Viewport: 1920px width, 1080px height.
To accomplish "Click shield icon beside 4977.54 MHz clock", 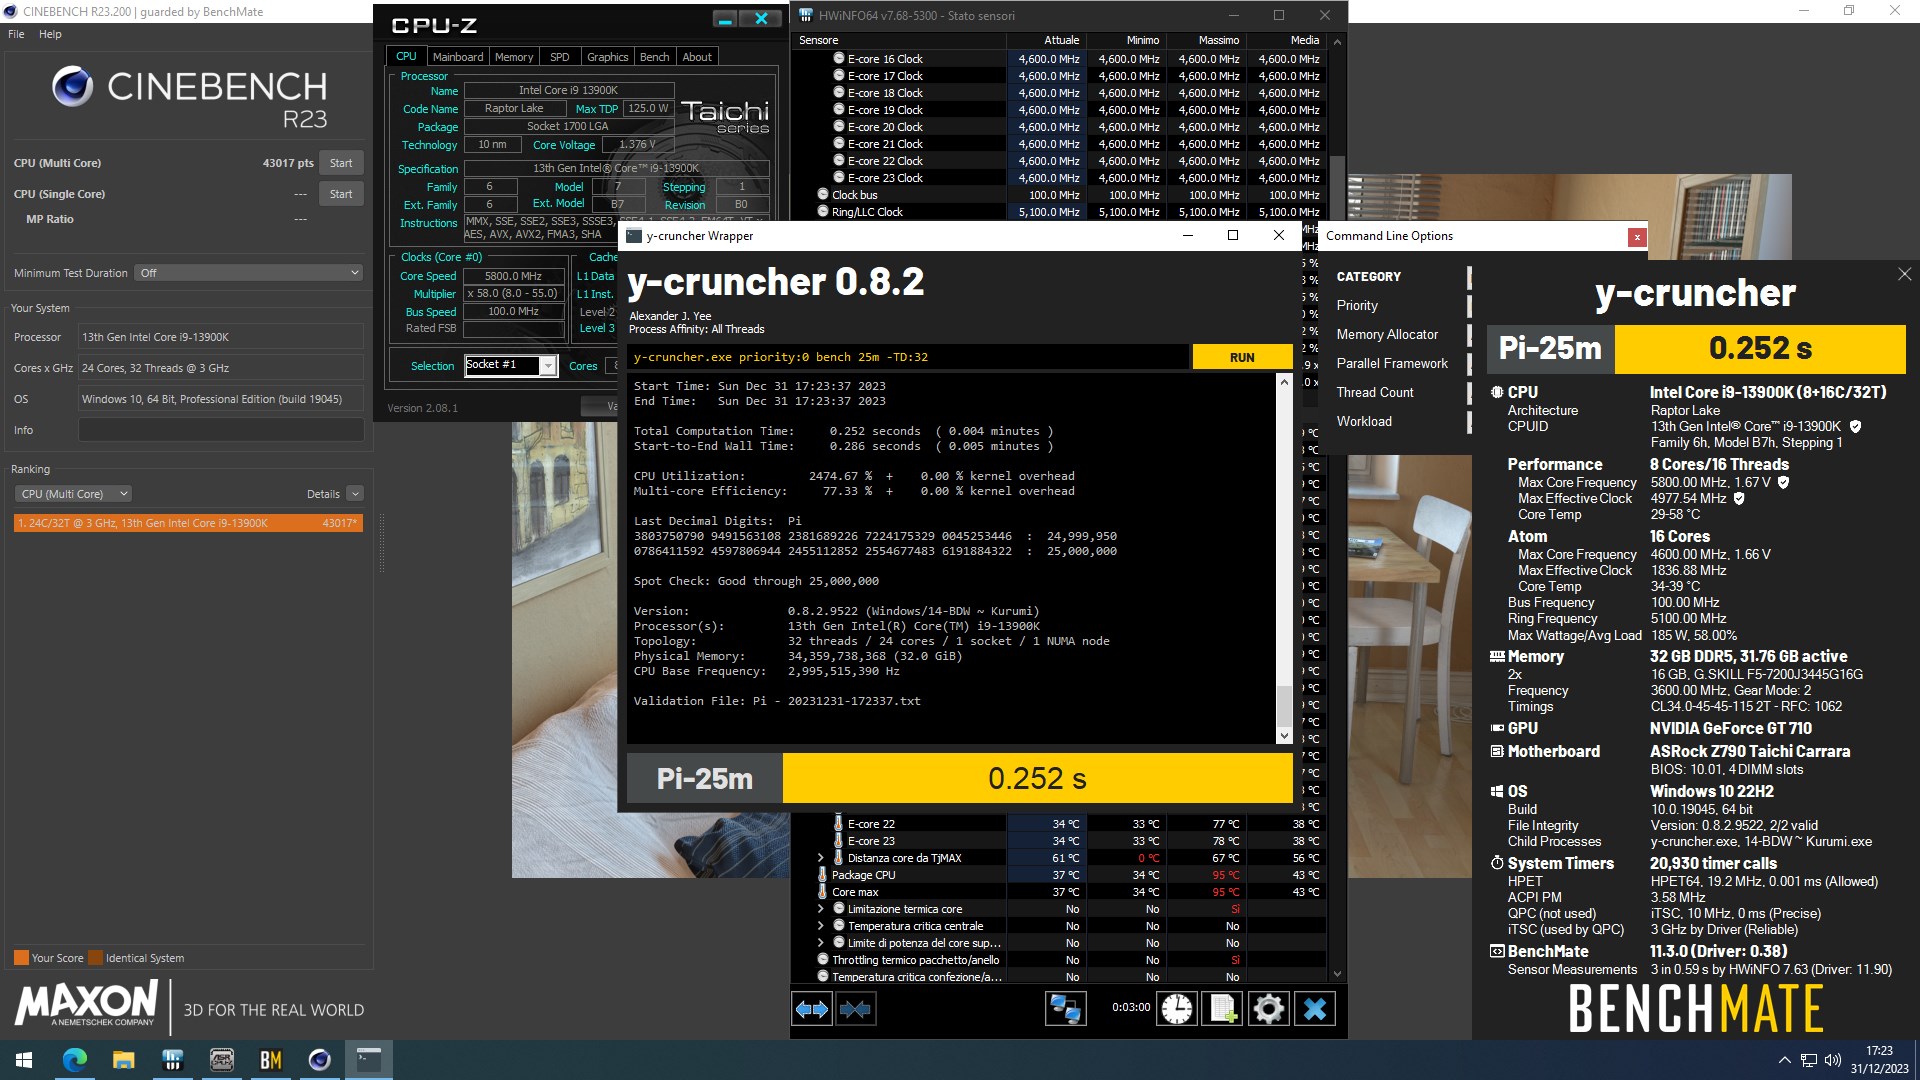I will click(1739, 498).
